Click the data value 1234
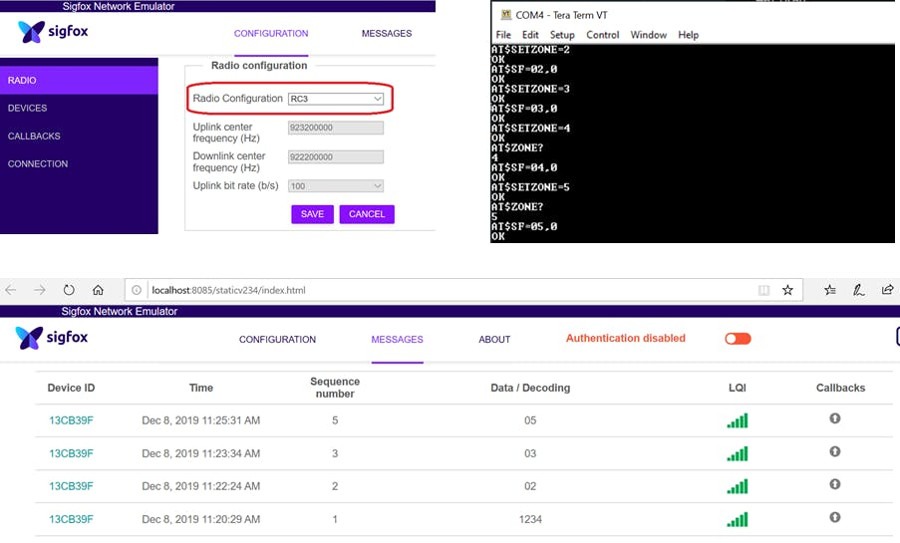Viewport: 900px width, 543px height. point(530,519)
